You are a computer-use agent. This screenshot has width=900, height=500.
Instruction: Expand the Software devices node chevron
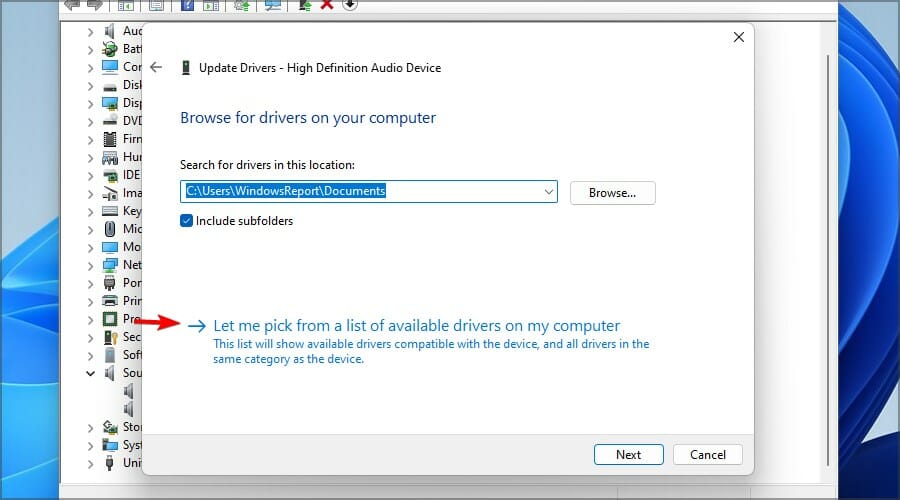[90, 355]
